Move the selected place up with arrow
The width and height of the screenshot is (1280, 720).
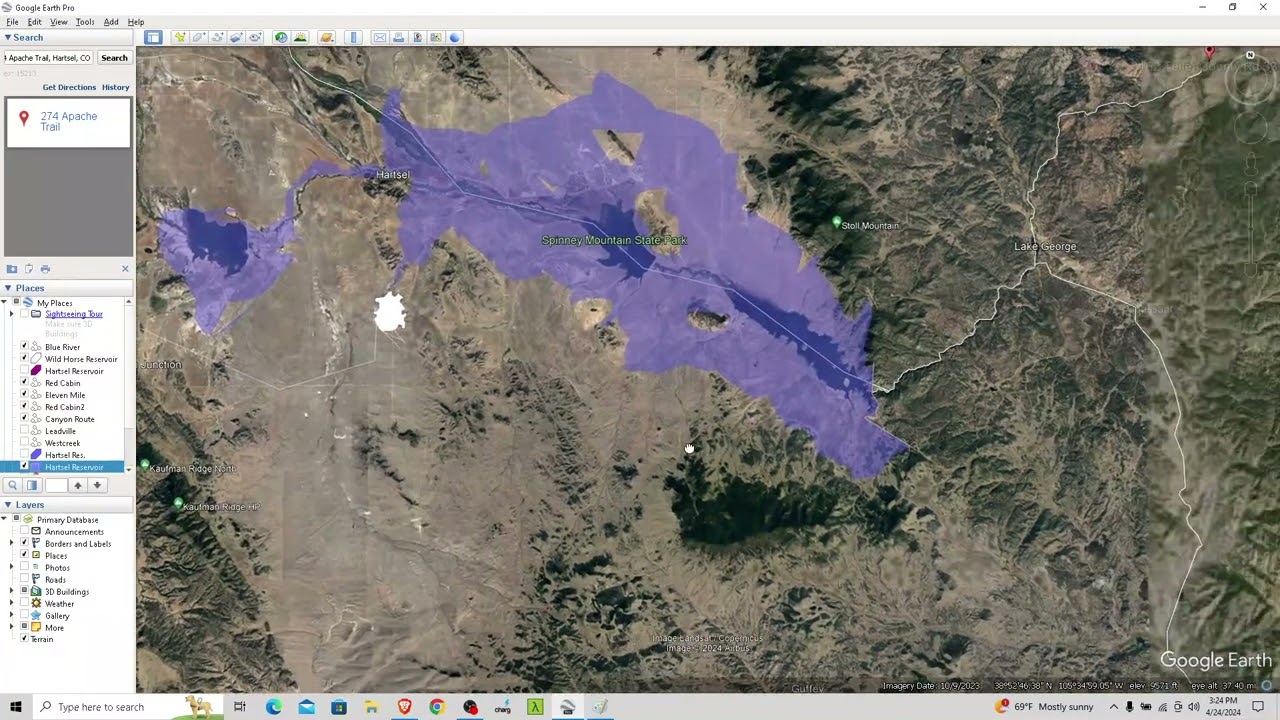(x=77, y=485)
